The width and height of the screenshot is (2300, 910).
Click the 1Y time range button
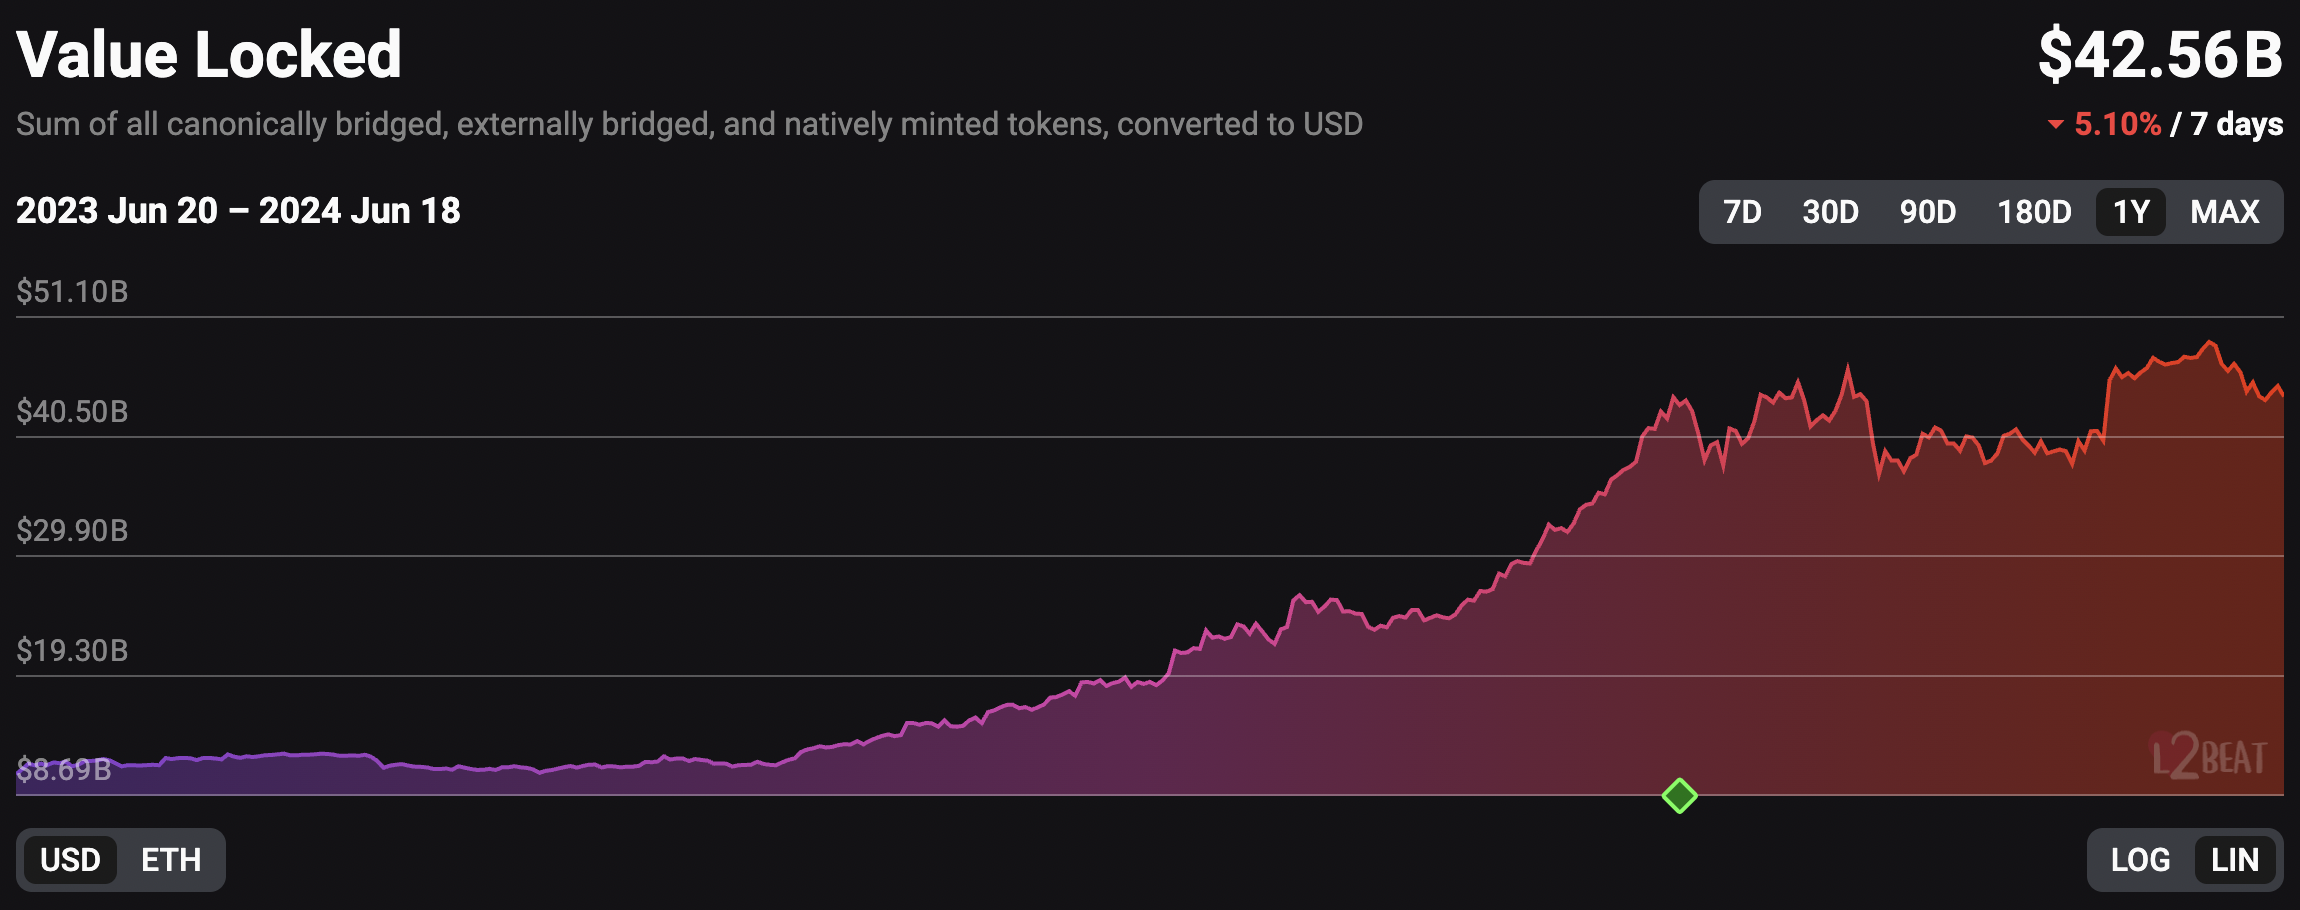[2131, 212]
